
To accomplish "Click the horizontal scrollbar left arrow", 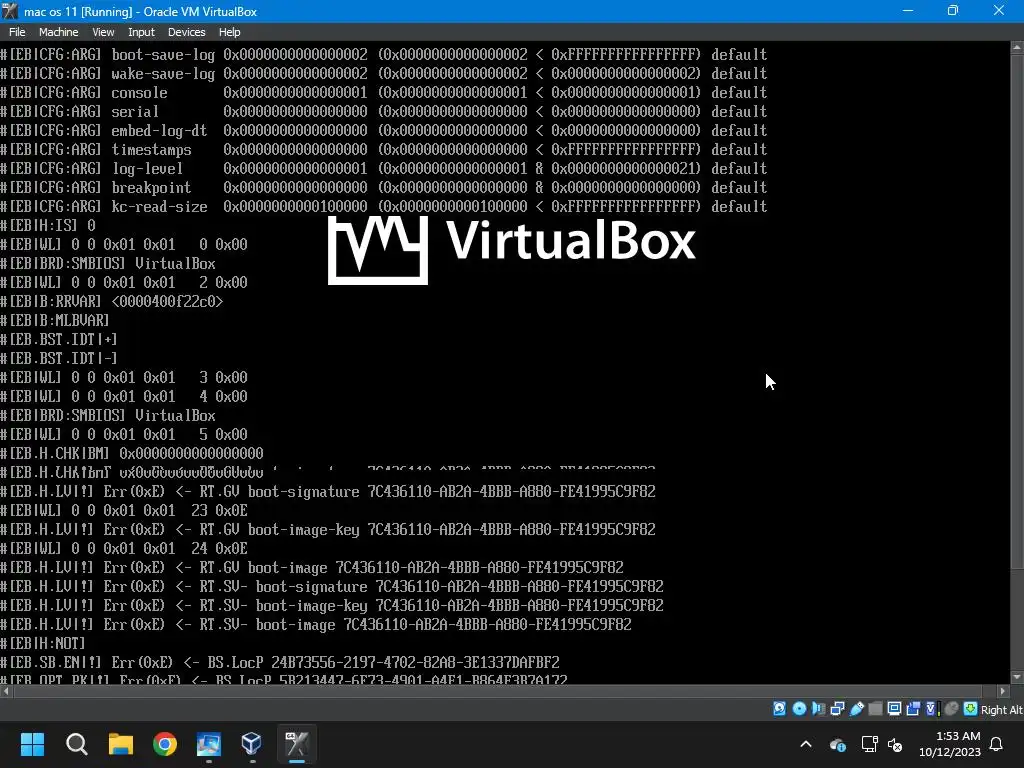I will tap(6, 691).
